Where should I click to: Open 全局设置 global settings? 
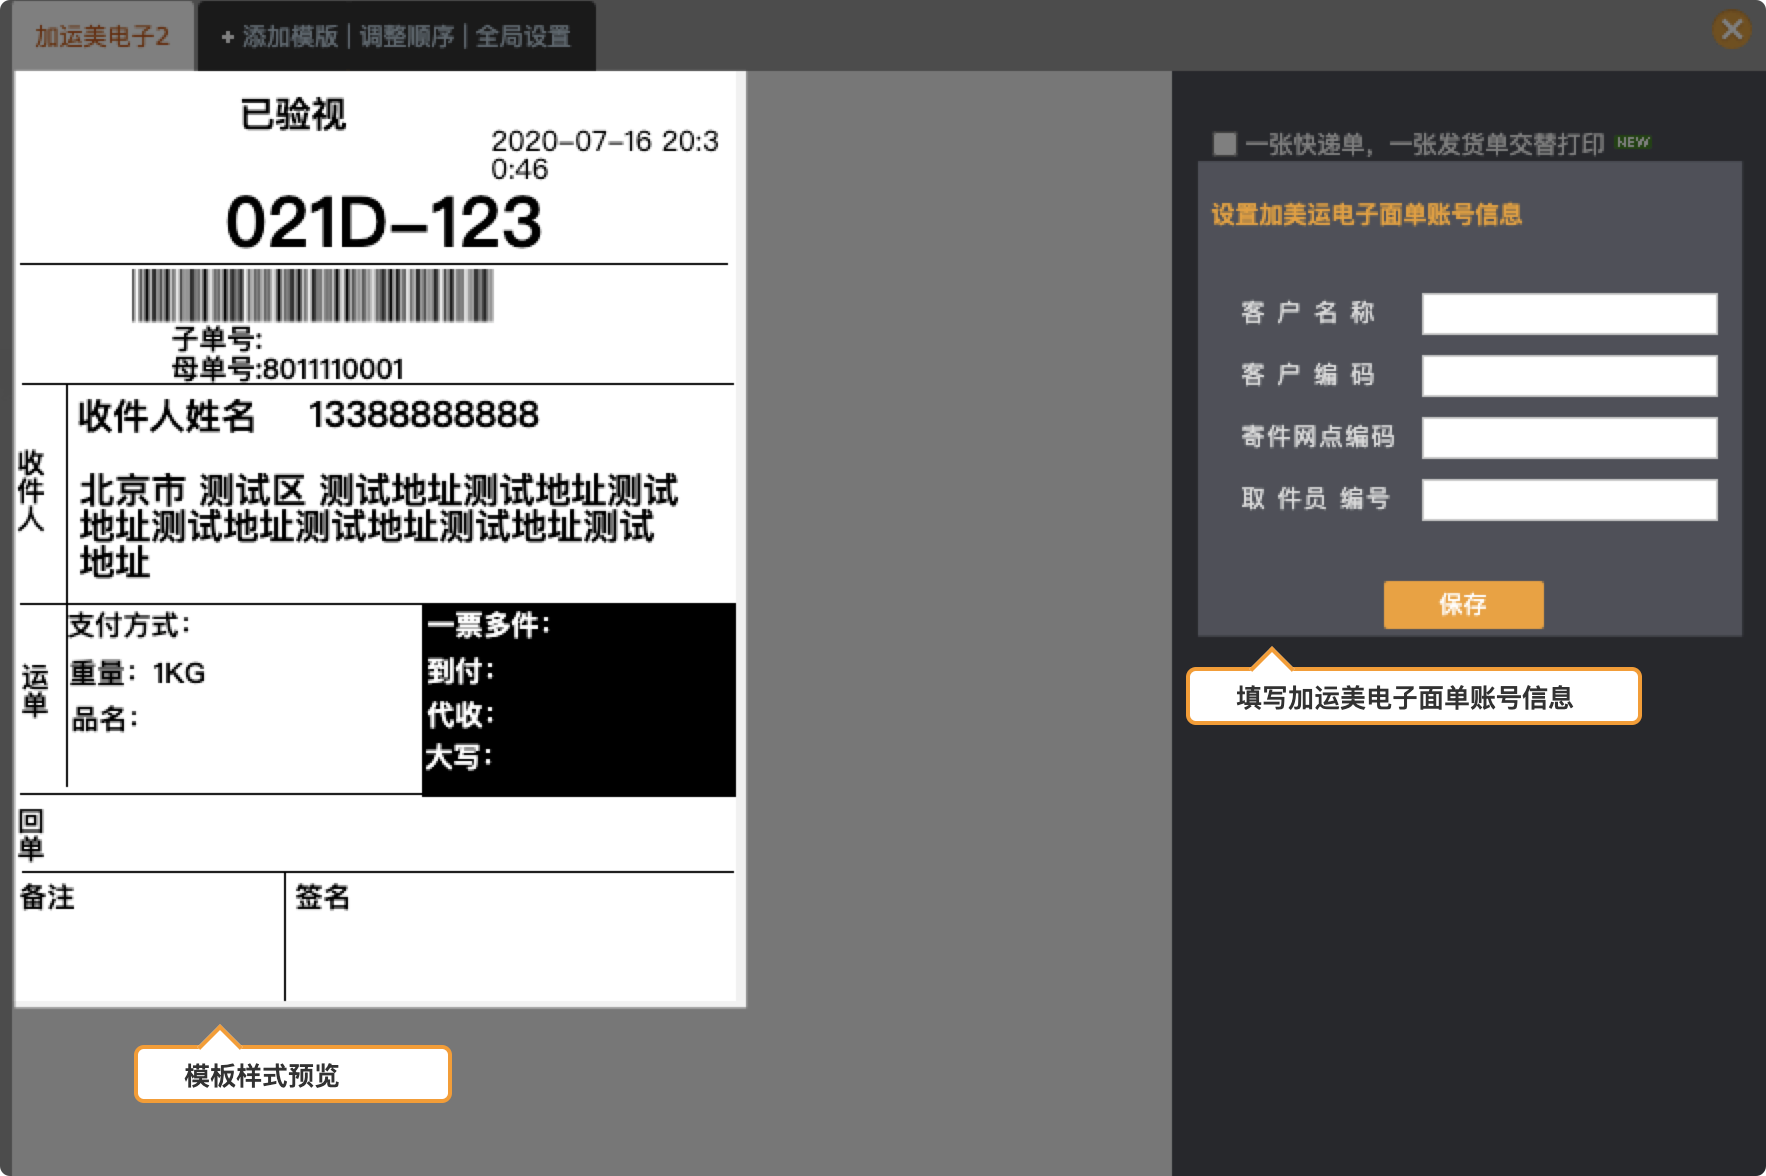523,37
